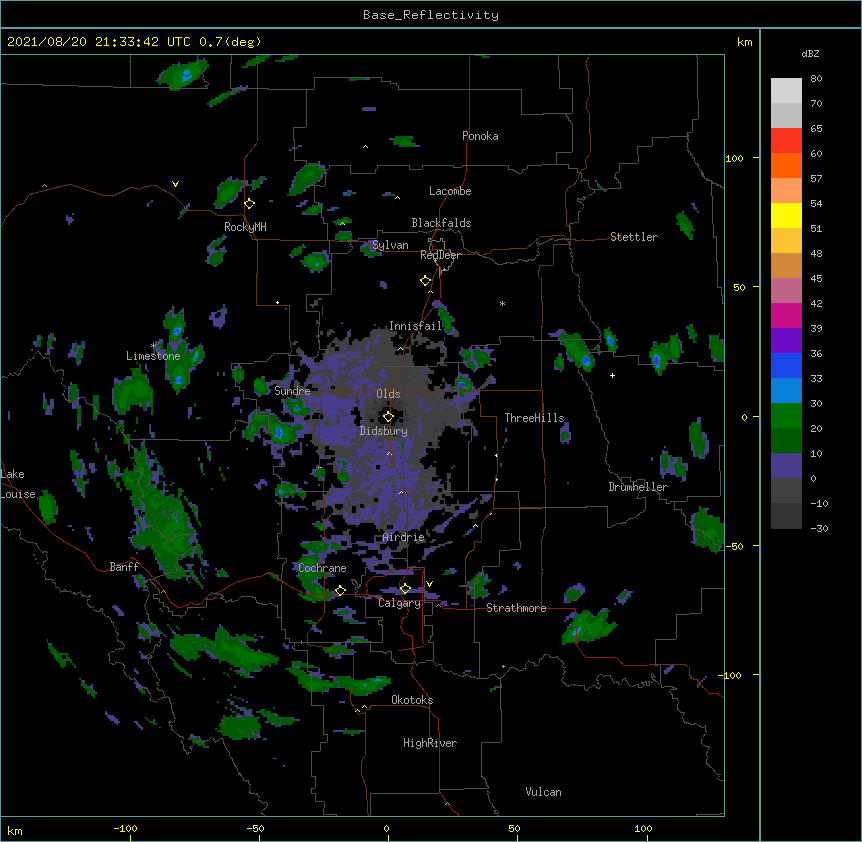Click the Innisfail city label
Viewport: 862px width, 842px height.
click(416, 326)
